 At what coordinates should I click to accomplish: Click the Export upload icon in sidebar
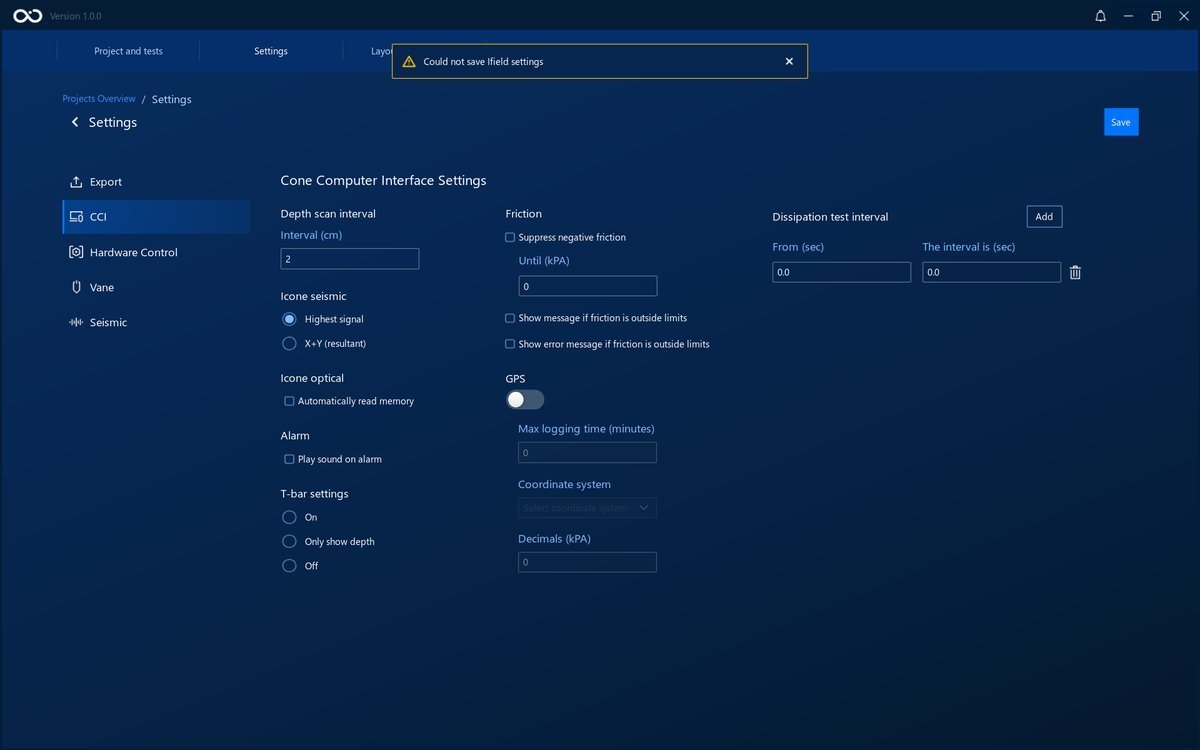(76, 182)
